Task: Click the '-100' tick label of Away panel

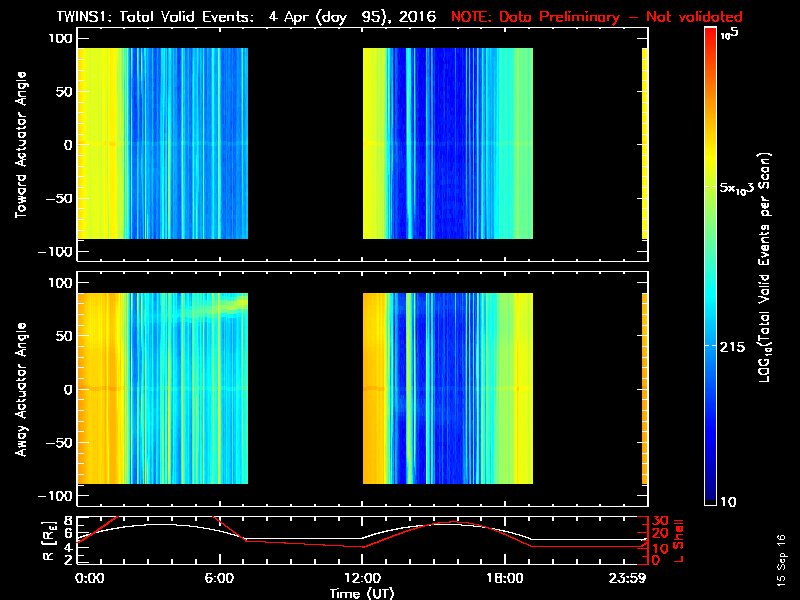Action: 55,496
